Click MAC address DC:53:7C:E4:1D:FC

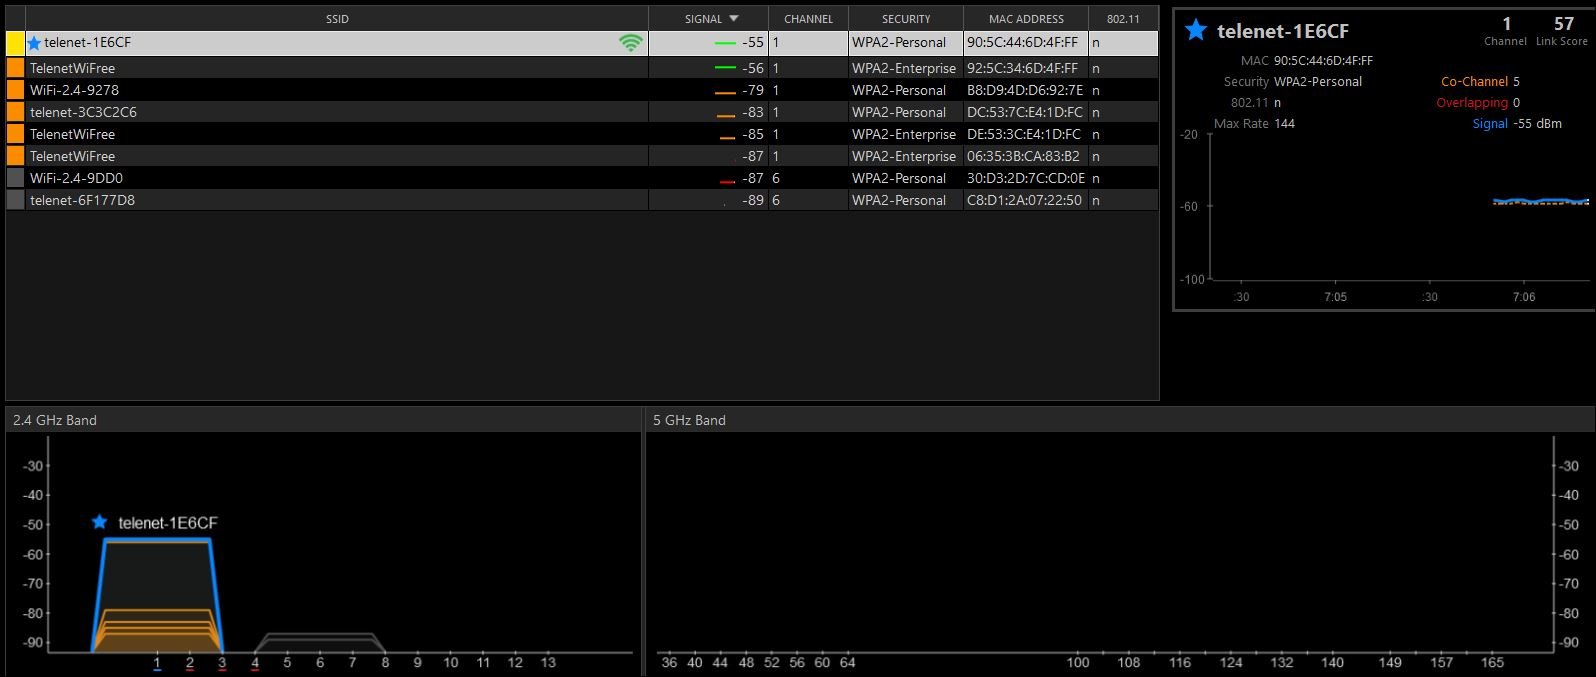point(1025,112)
